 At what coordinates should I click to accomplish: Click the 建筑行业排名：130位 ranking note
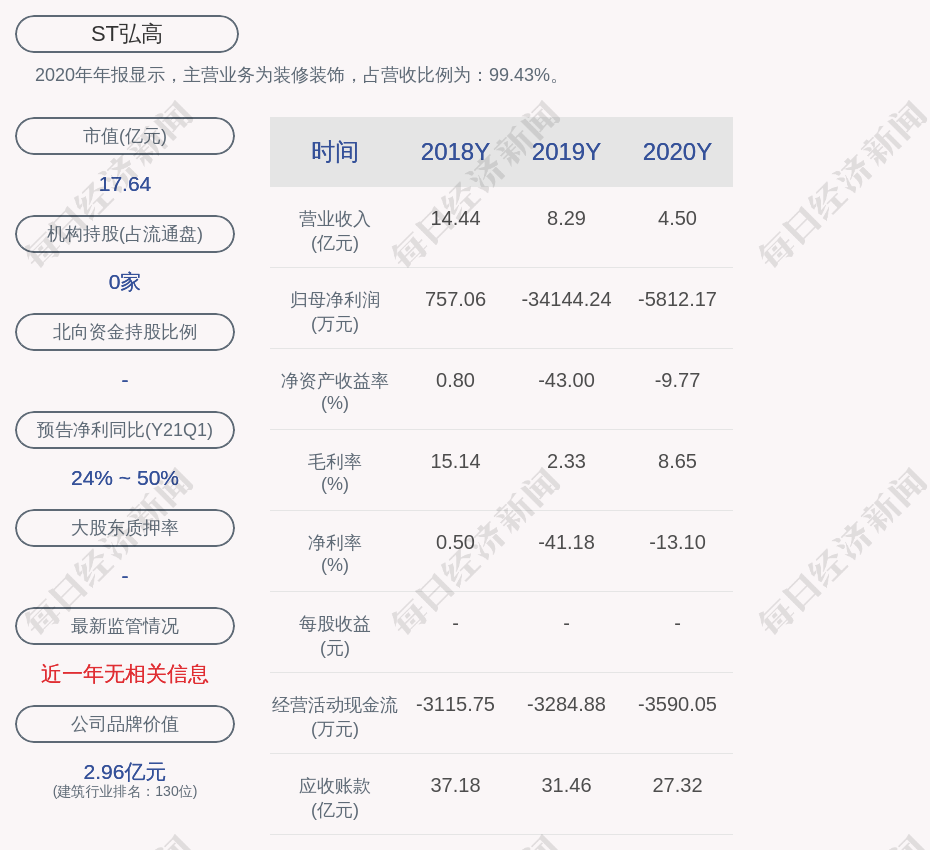pyautogui.click(x=125, y=792)
